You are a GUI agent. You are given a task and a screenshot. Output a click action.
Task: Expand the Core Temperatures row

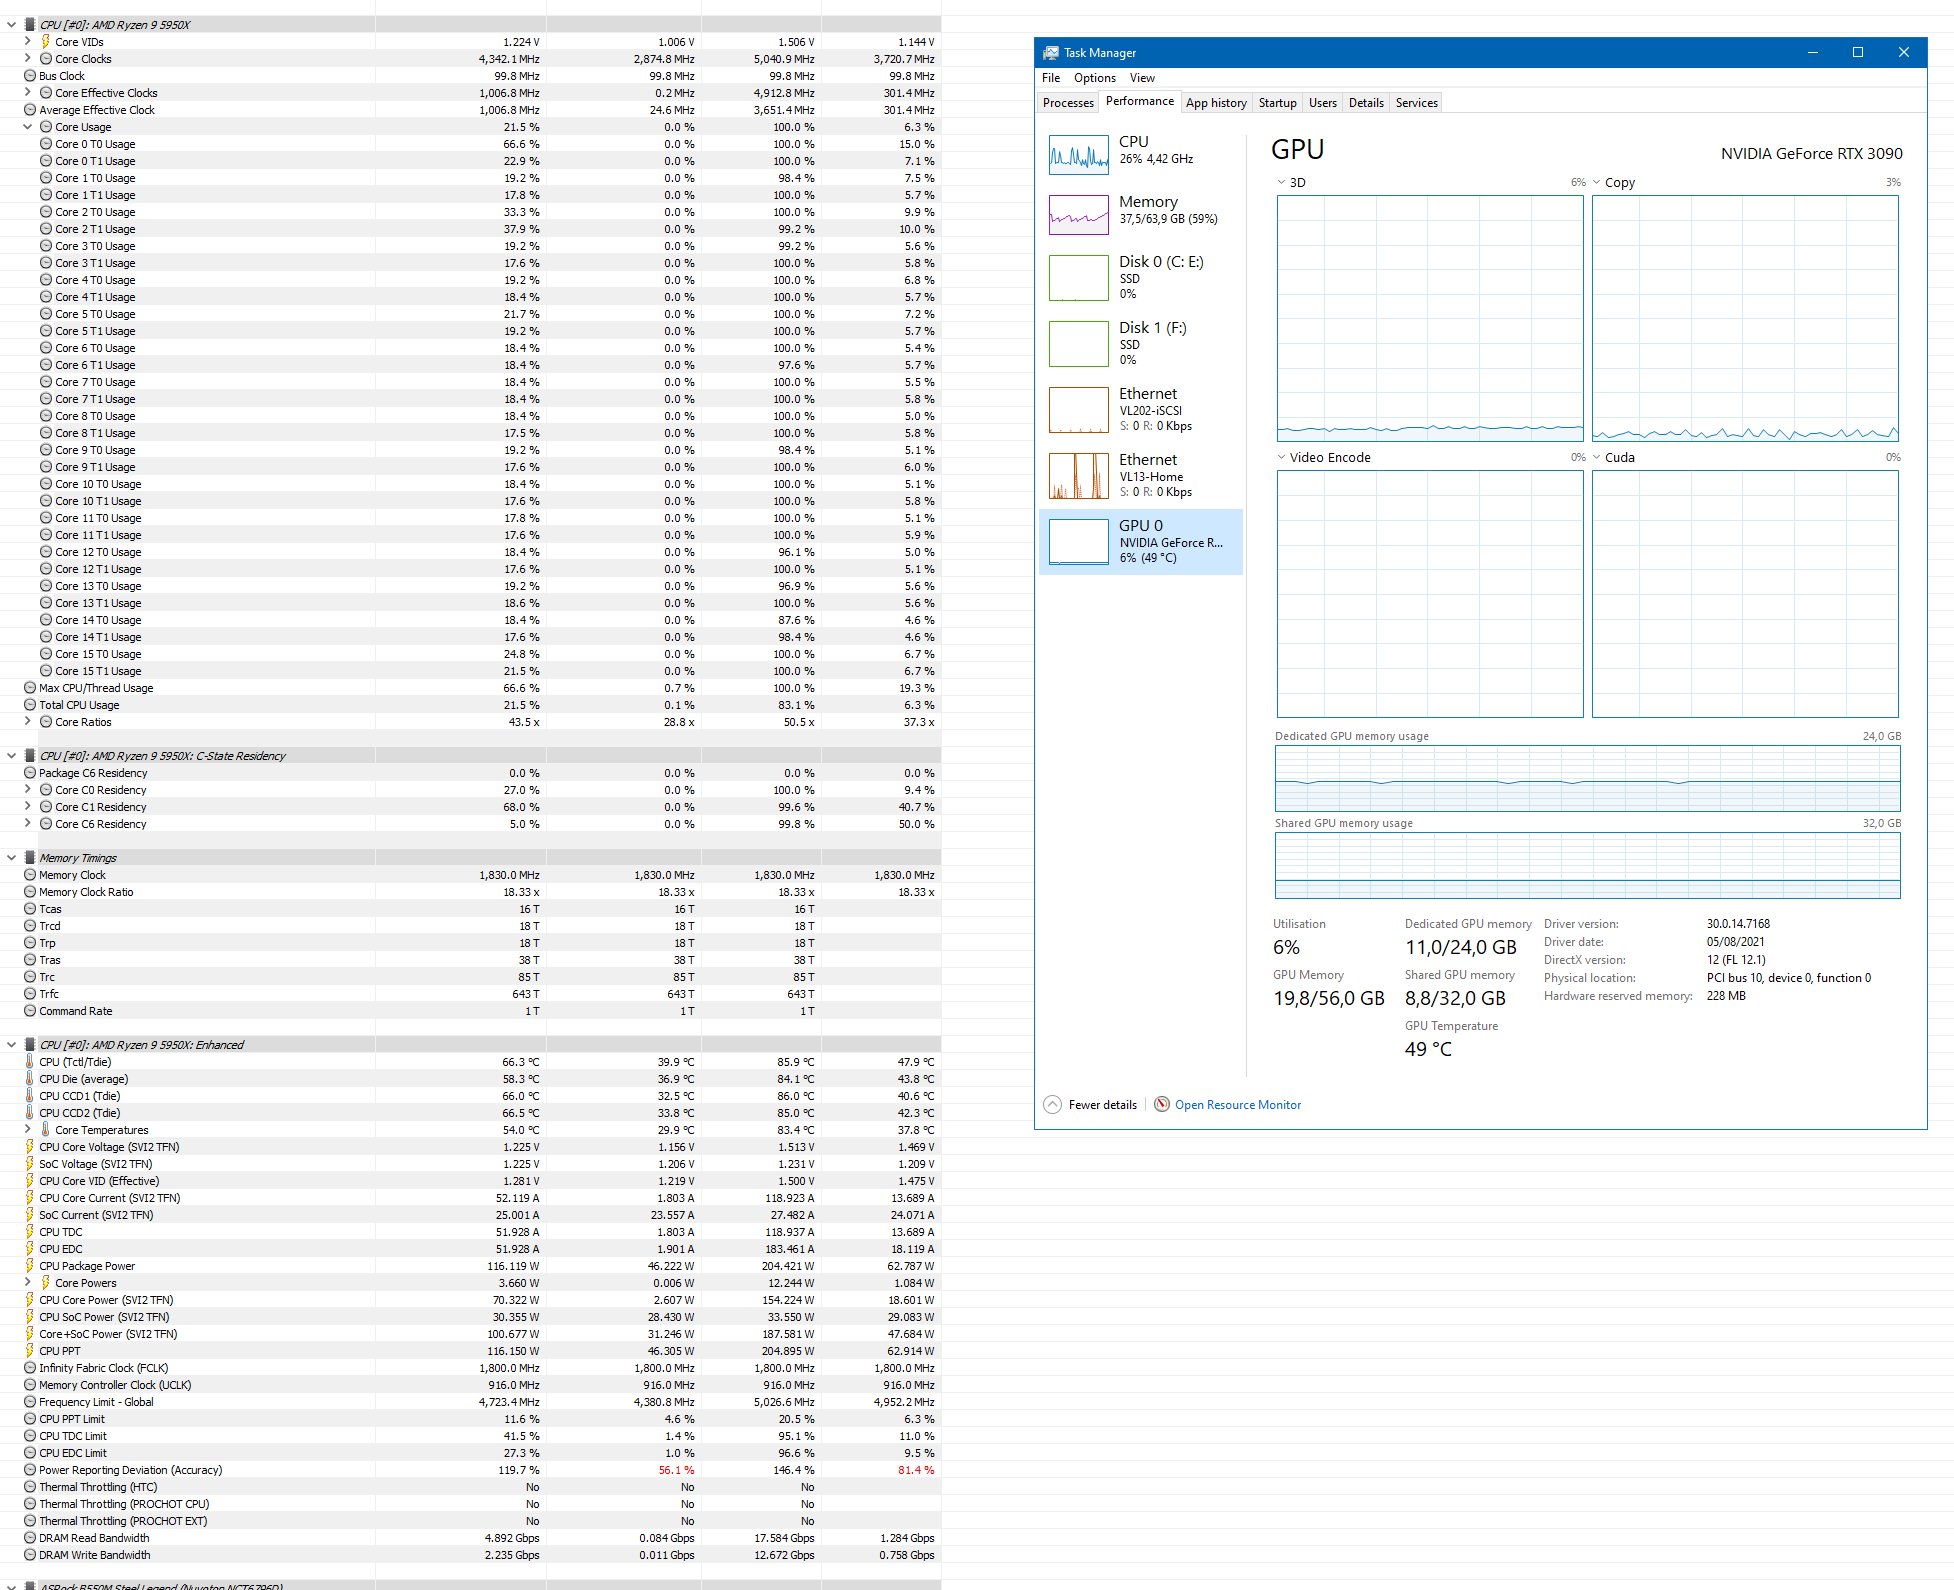point(27,1130)
